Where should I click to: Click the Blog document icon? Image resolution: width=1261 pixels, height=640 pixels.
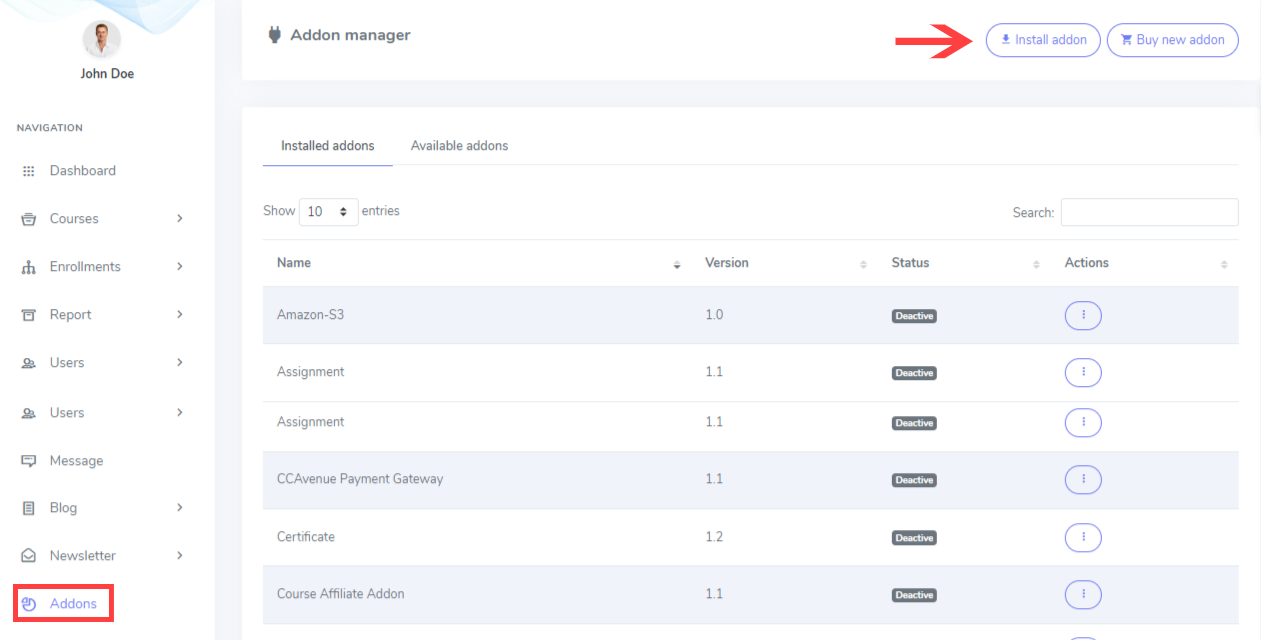point(29,508)
